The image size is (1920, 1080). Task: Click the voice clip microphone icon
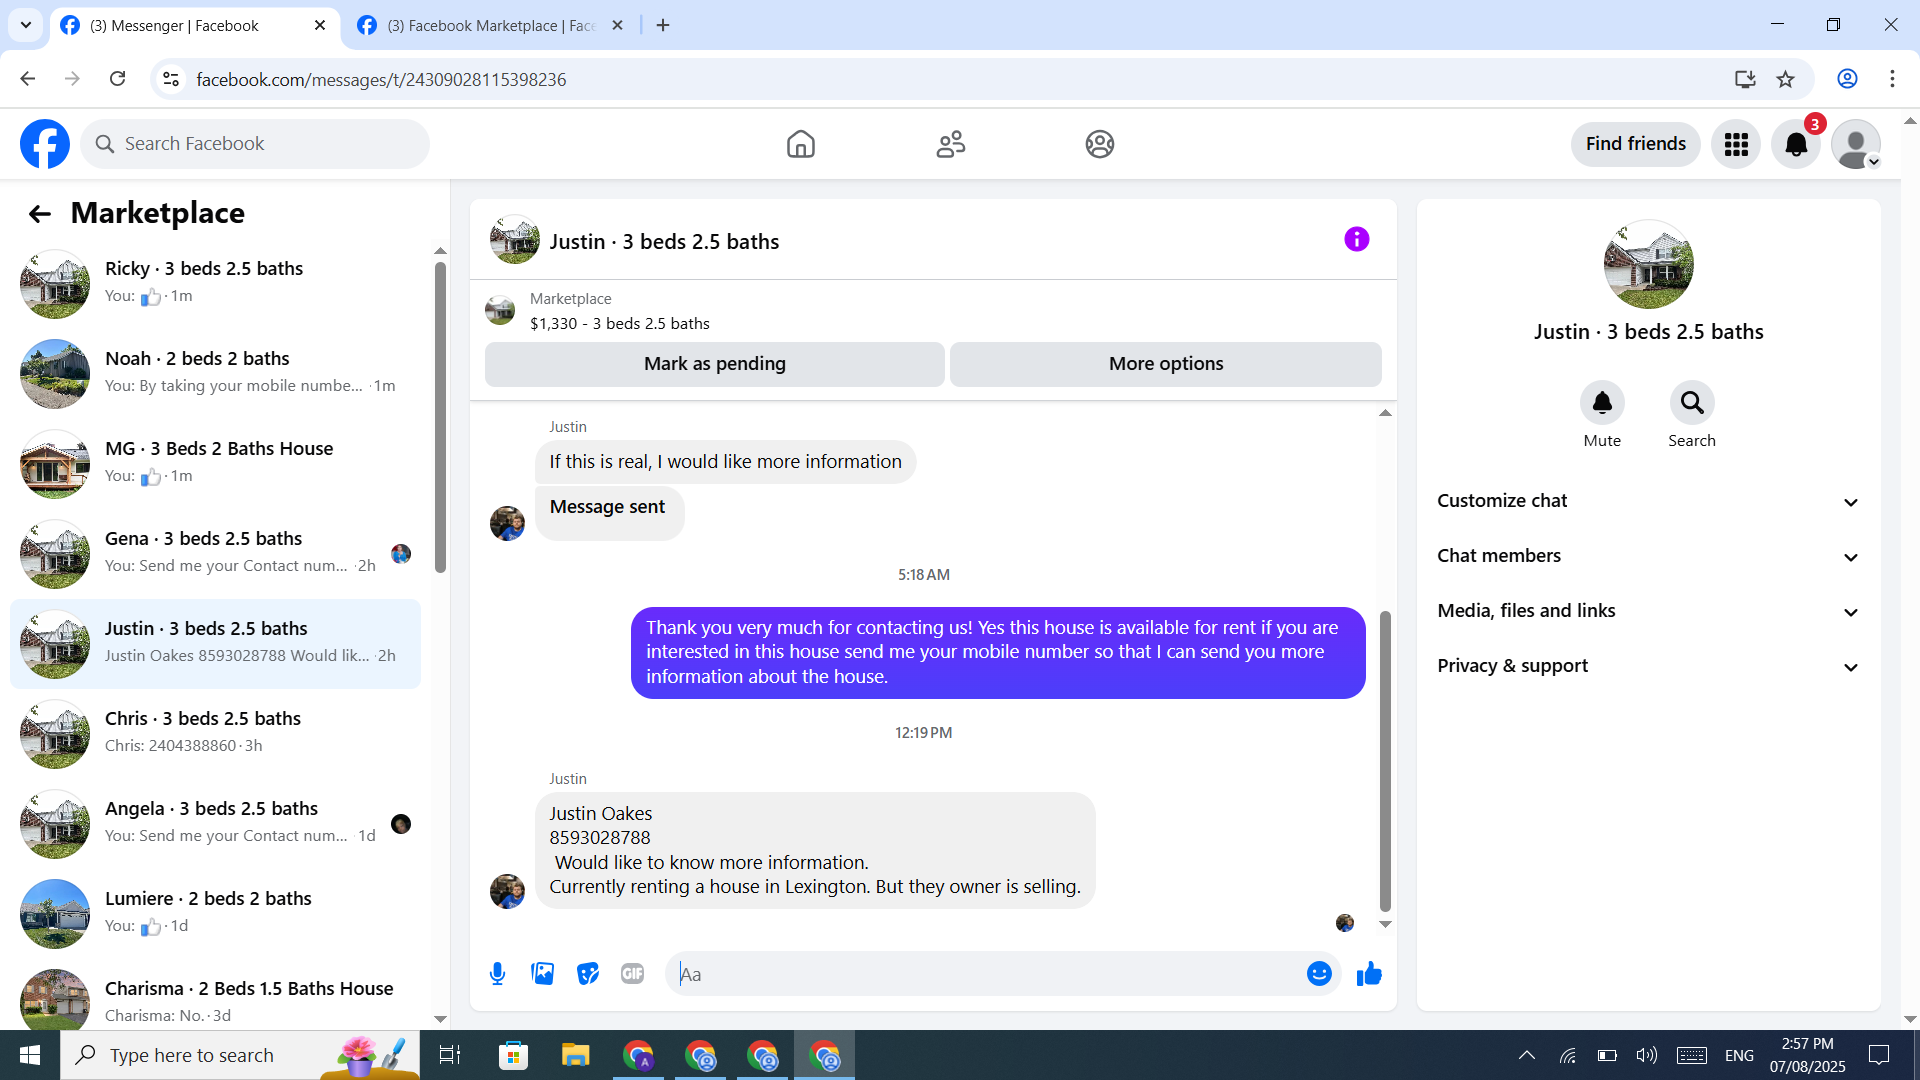pyautogui.click(x=497, y=973)
